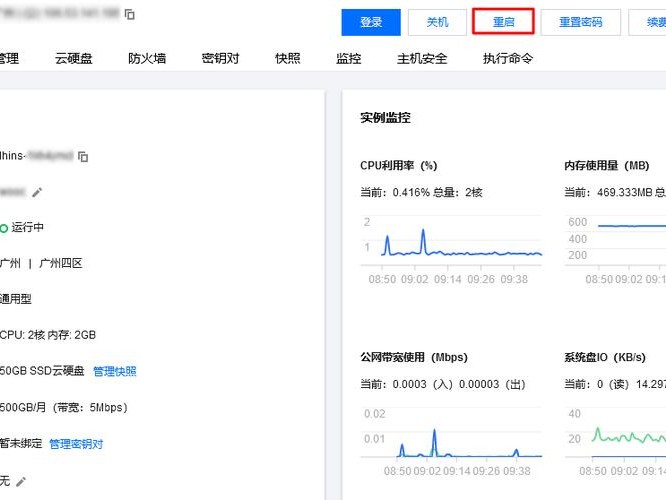Select the 当前: 0.416% CPU value

click(395, 192)
